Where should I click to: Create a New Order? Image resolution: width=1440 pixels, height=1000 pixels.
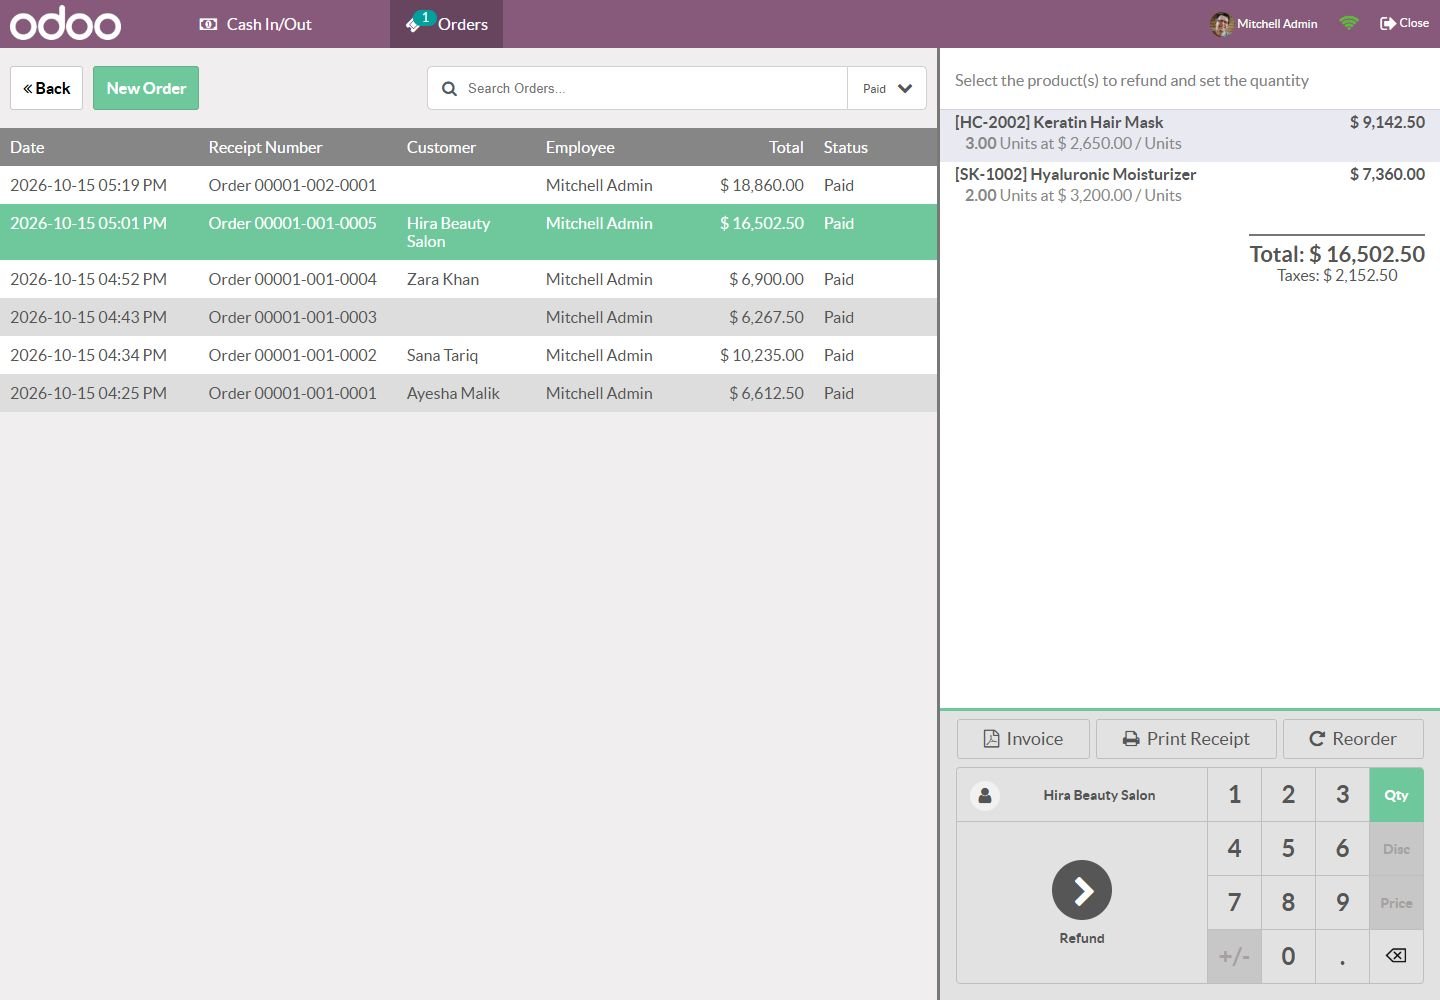[146, 88]
